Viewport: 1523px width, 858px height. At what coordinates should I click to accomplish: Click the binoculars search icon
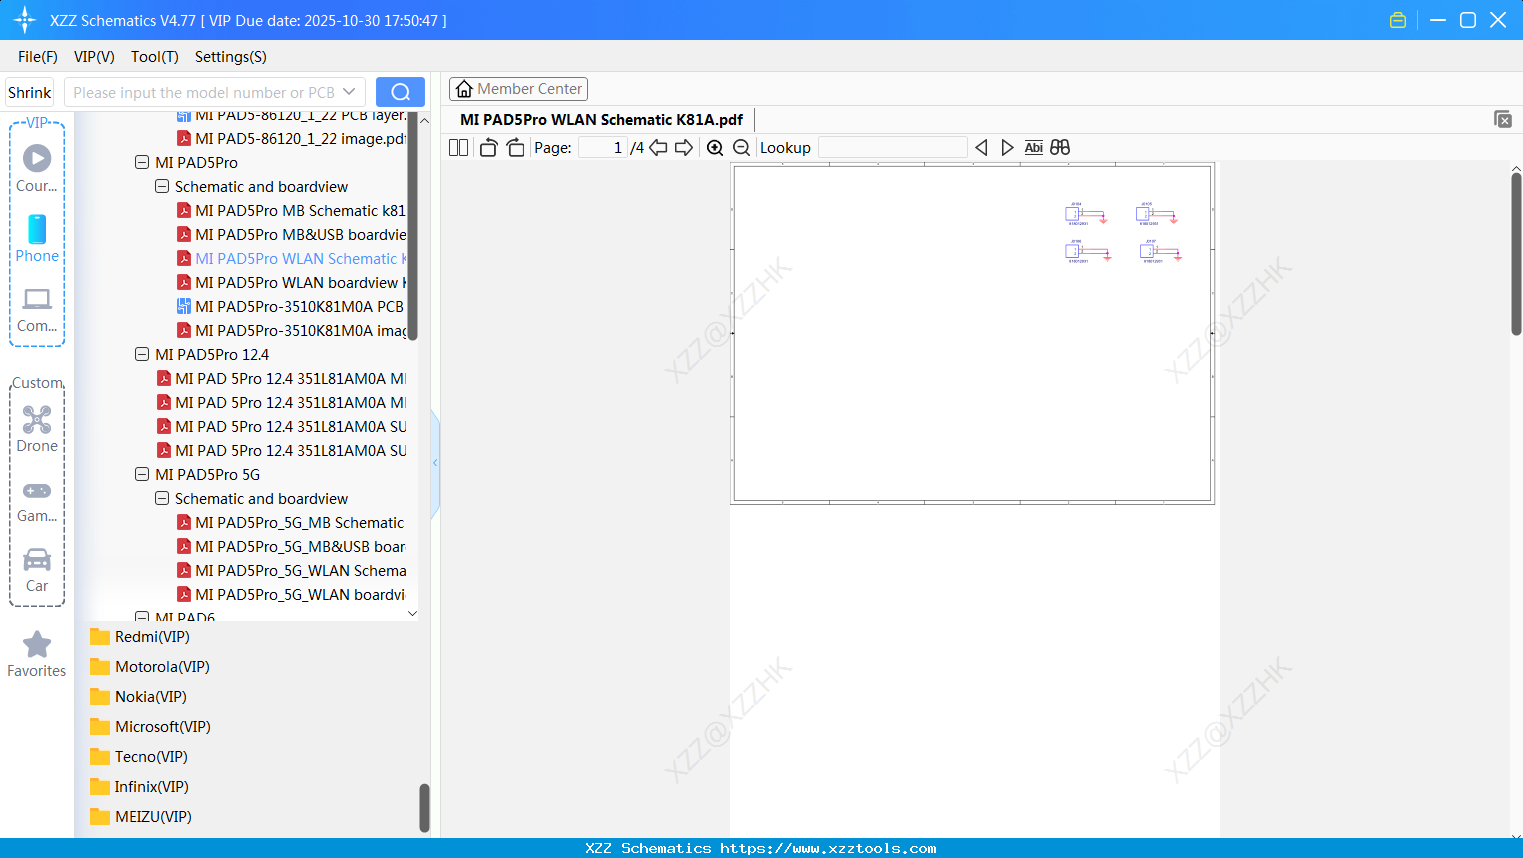(1060, 148)
